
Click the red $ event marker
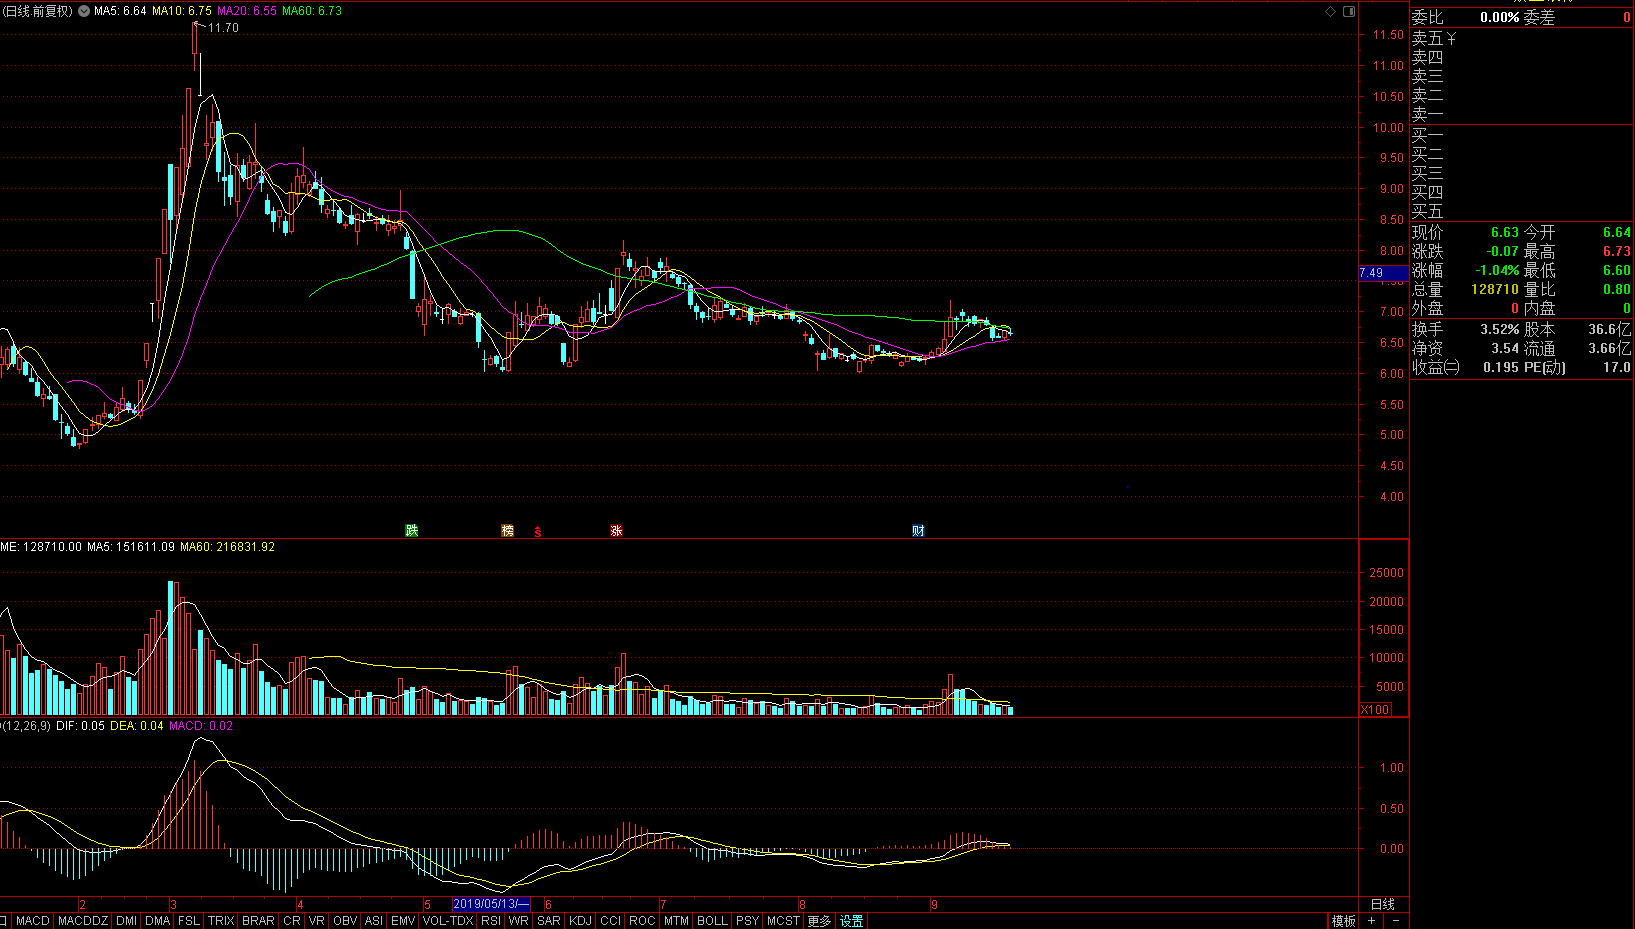[538, 532]
